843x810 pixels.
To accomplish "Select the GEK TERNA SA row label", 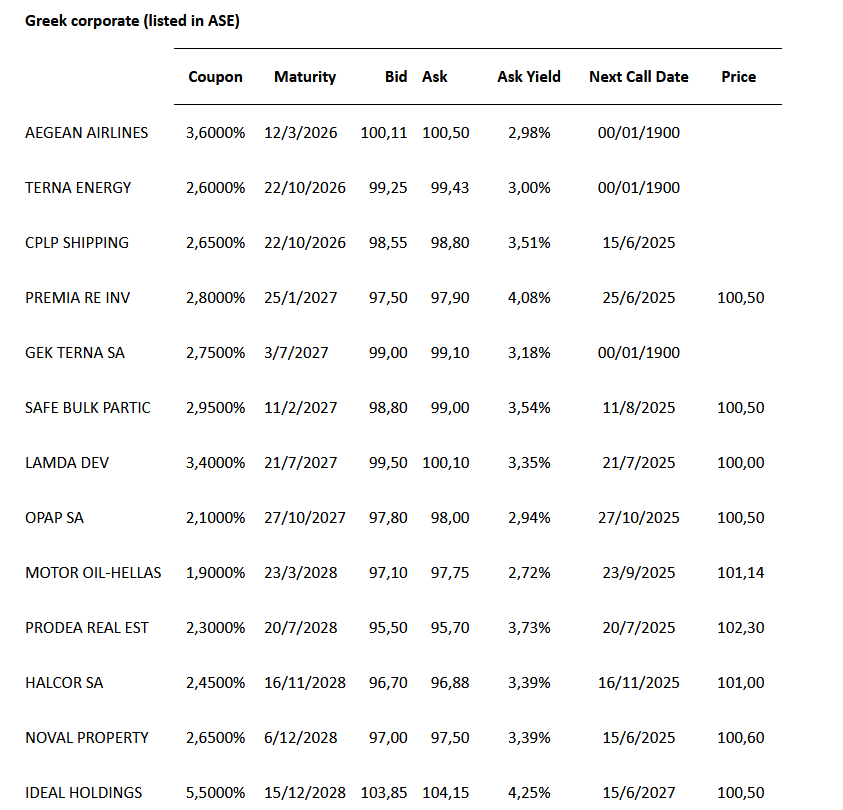I will click(x=75, y=353).
